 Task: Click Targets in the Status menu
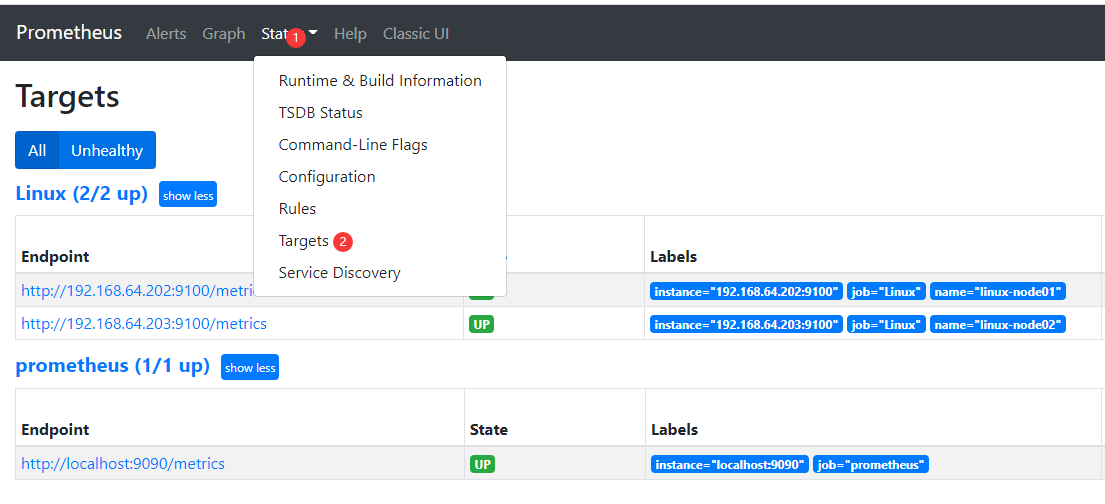point(303,241)
